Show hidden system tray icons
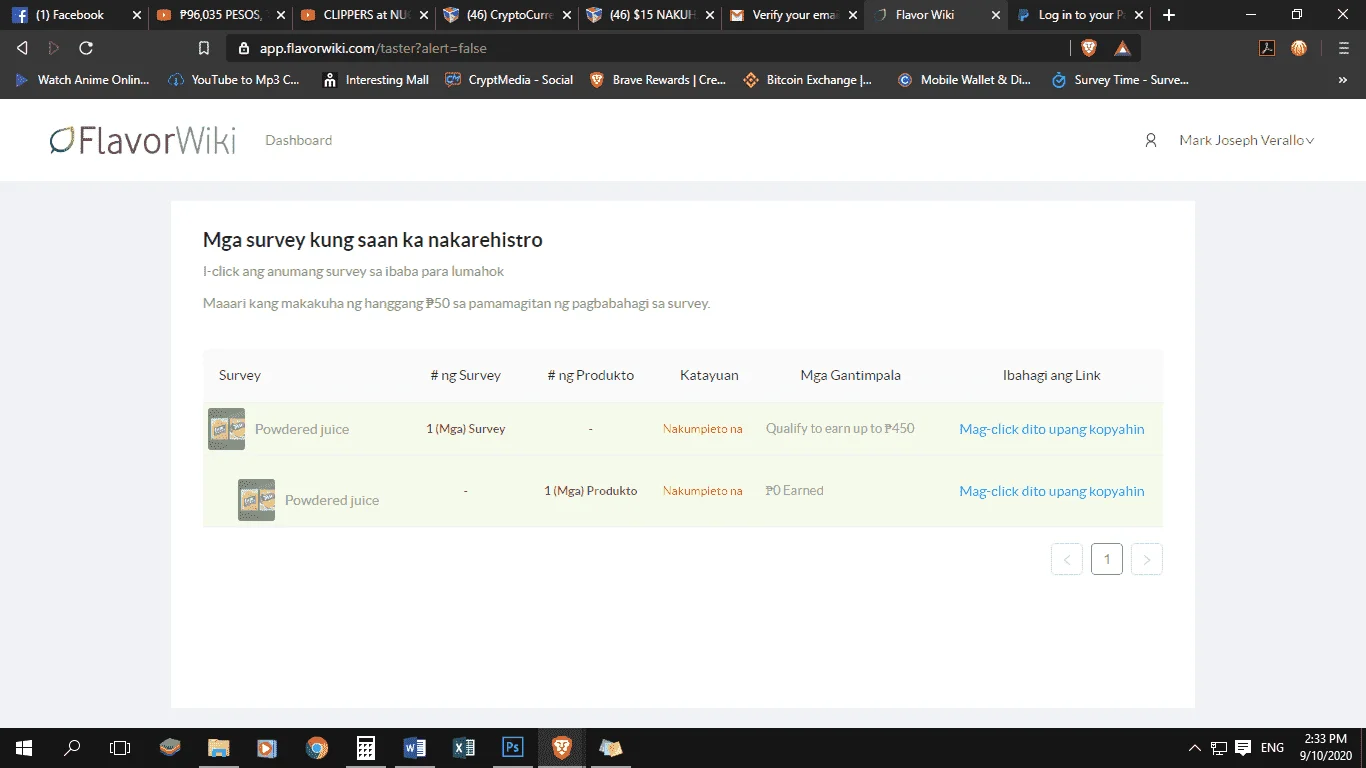This screenshot has height=768, width=1366. click(1194, 747)
